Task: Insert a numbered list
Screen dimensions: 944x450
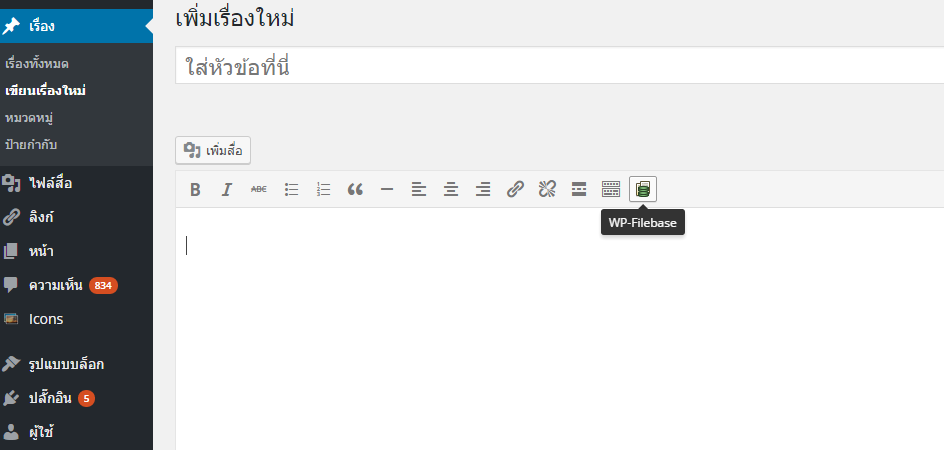Action: (323, 190)
